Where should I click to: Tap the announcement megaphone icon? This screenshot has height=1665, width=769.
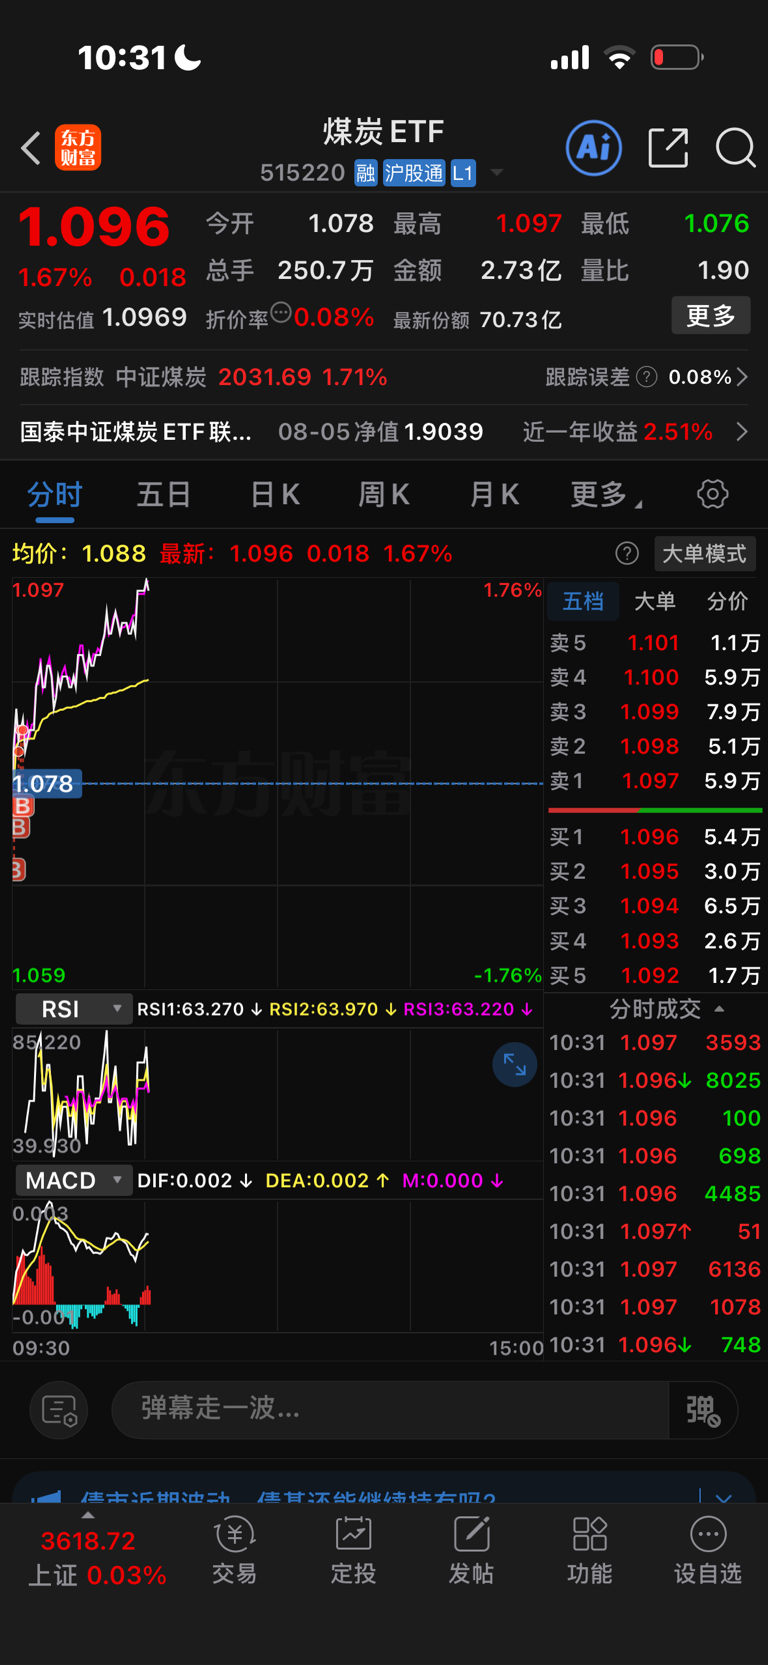click(x=46, y=1497)
